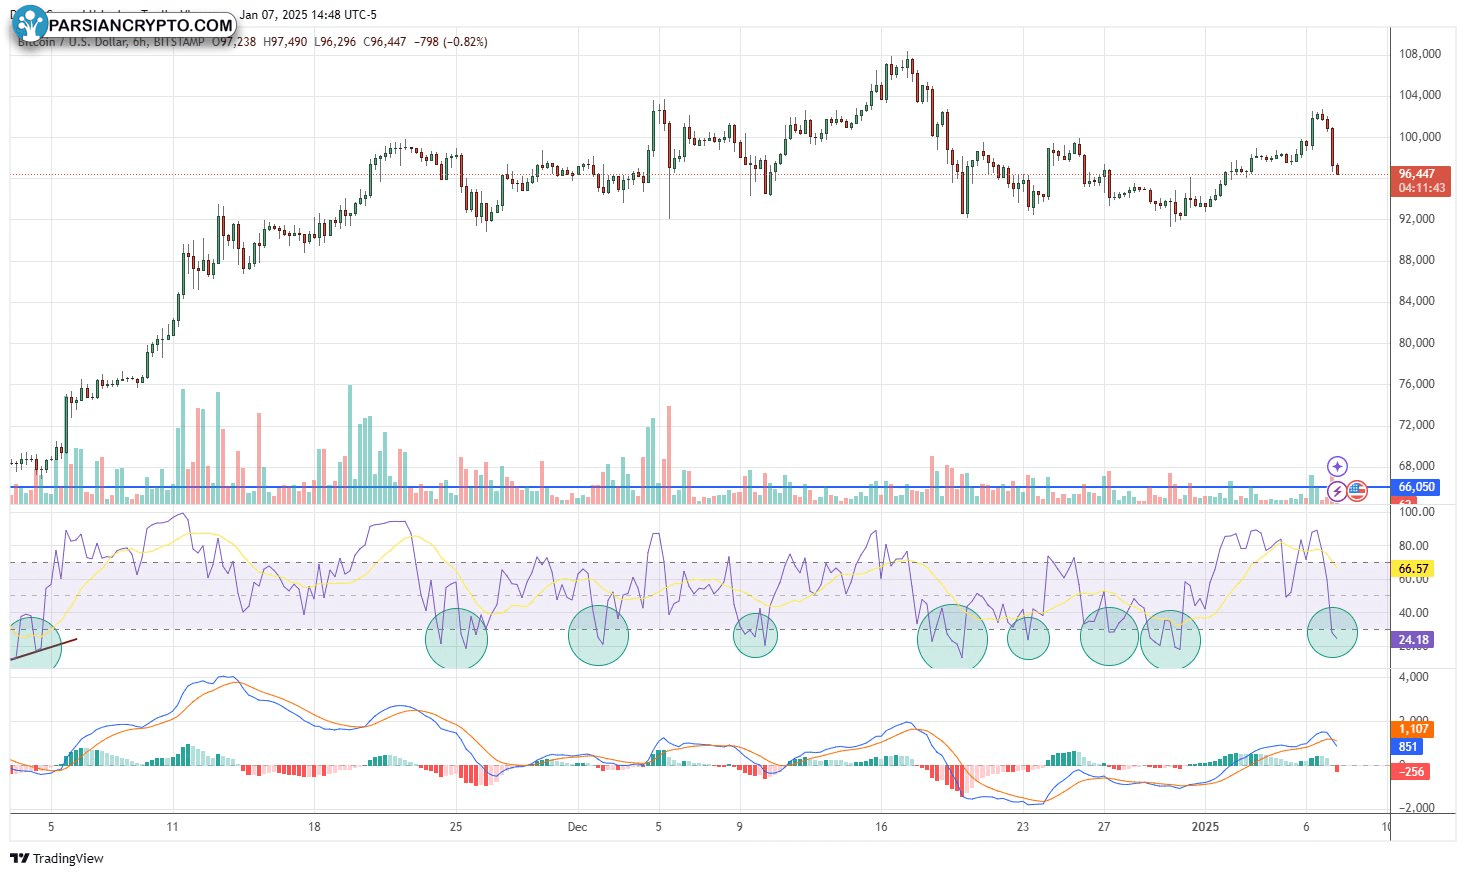
Task: Click the C96,447 close value in header
Action: pyautogui.click(x=385, y=42)
